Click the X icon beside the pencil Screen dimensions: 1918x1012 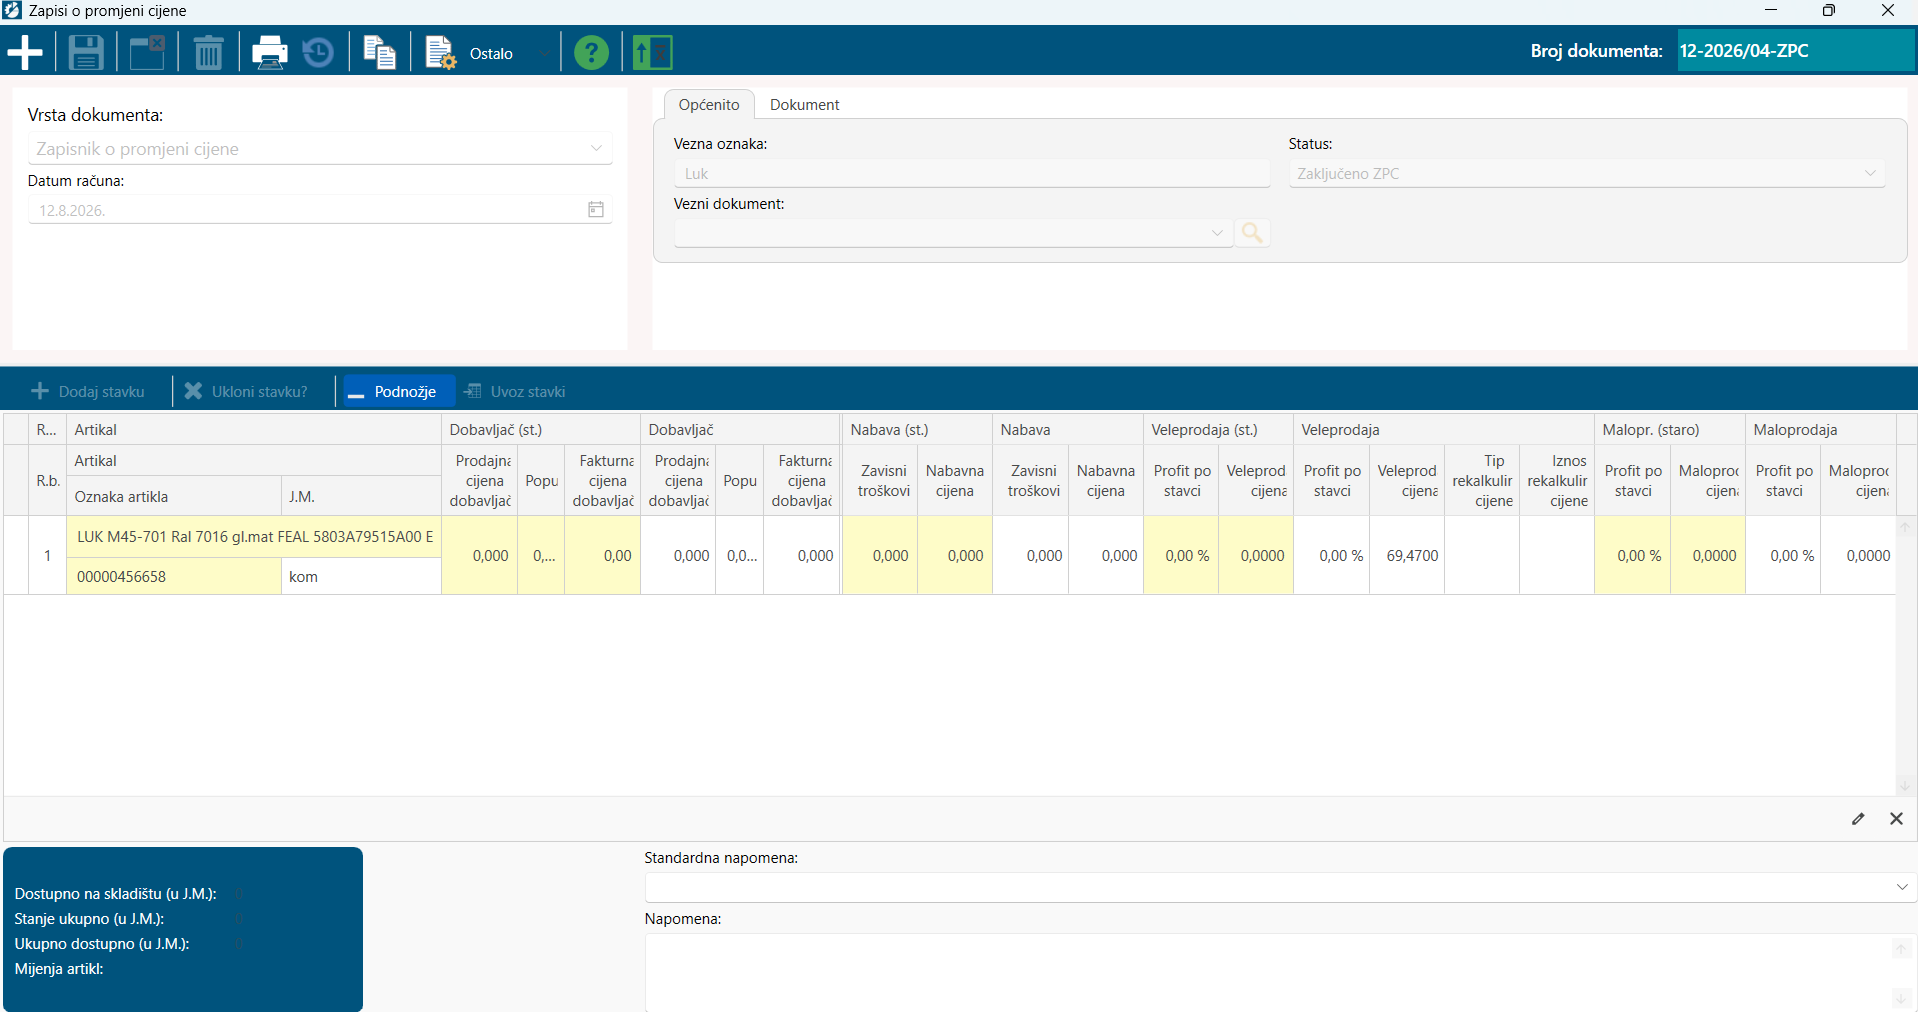click(x=1896, y=819)
